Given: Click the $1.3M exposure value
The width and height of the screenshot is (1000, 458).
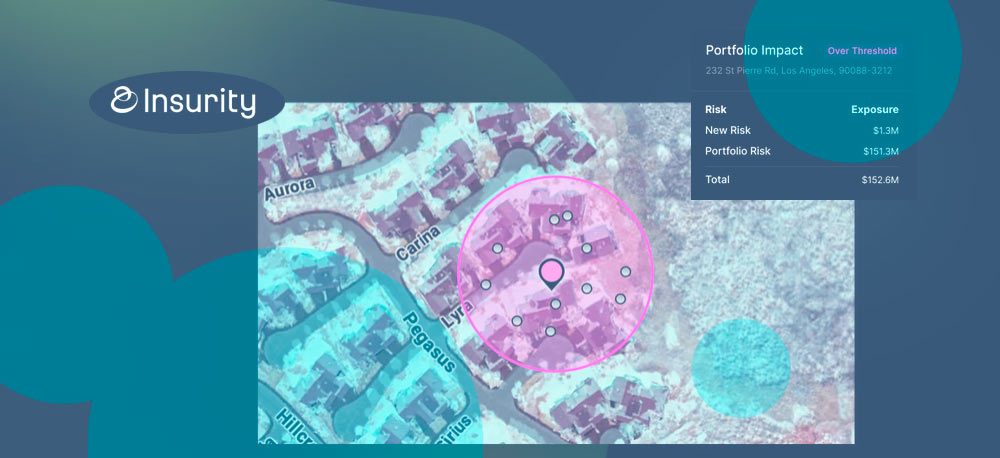Looking at the screenshot, I should (886, 131).
